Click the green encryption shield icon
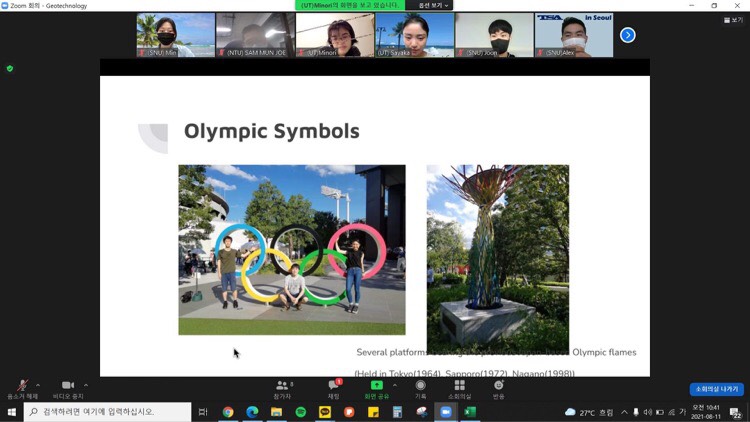Viewport: 750px width, 422px height. tap(10, 68)
